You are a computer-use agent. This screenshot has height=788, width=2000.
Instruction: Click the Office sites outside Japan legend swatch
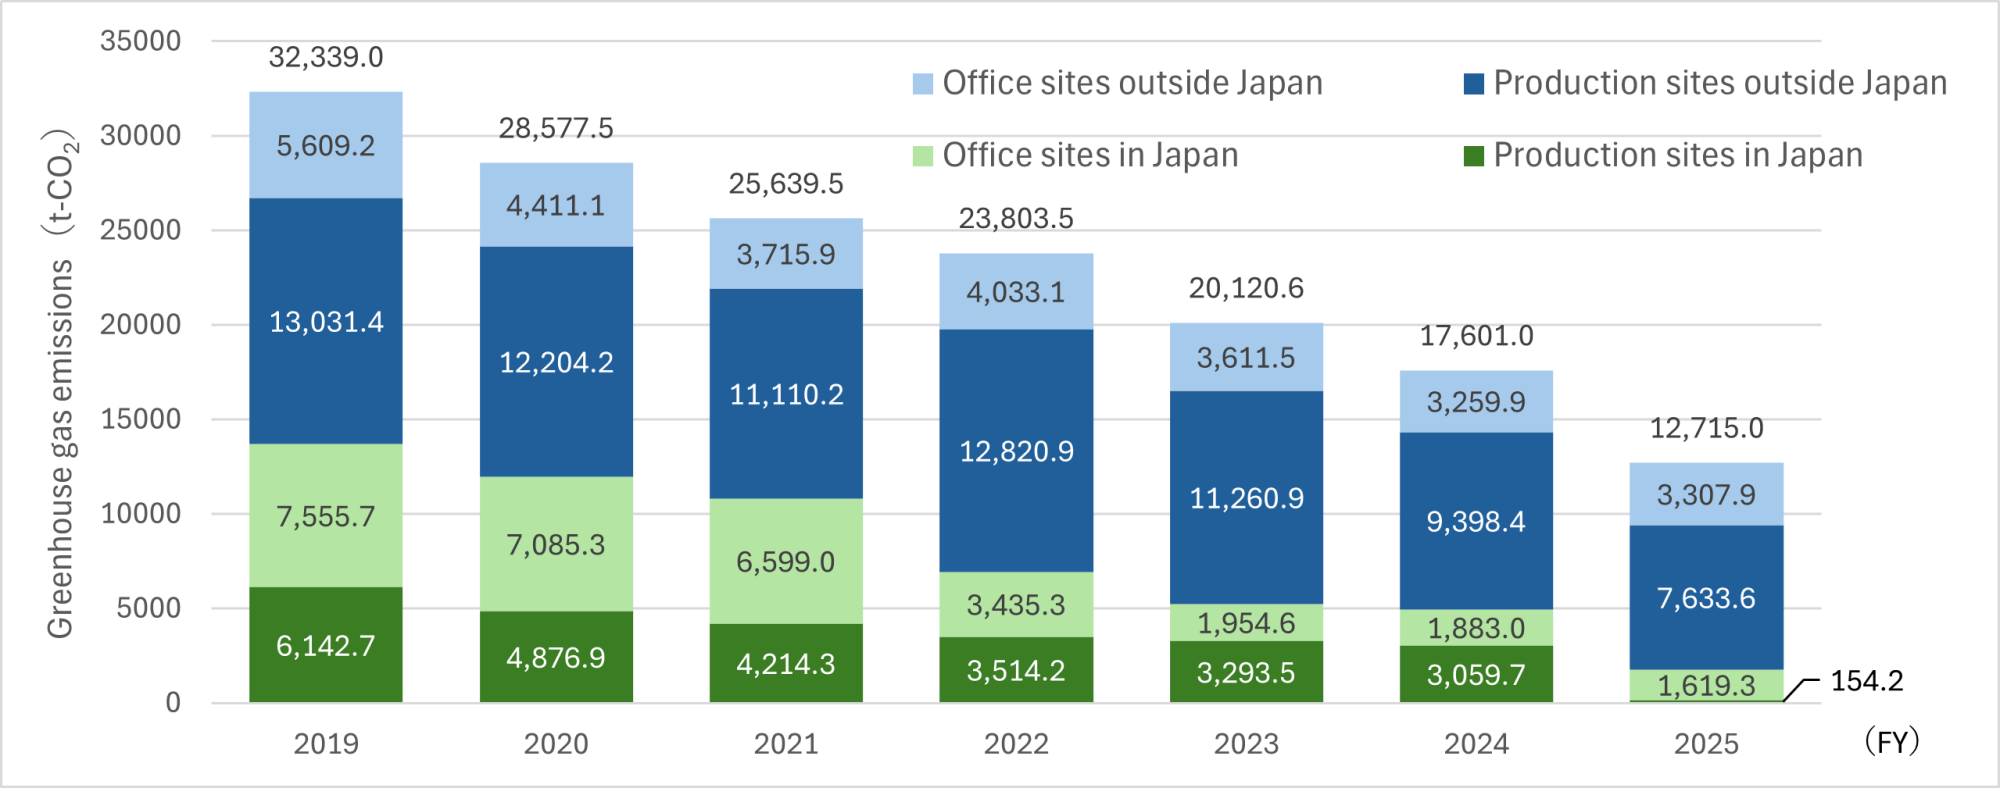[x=922, y=84]
